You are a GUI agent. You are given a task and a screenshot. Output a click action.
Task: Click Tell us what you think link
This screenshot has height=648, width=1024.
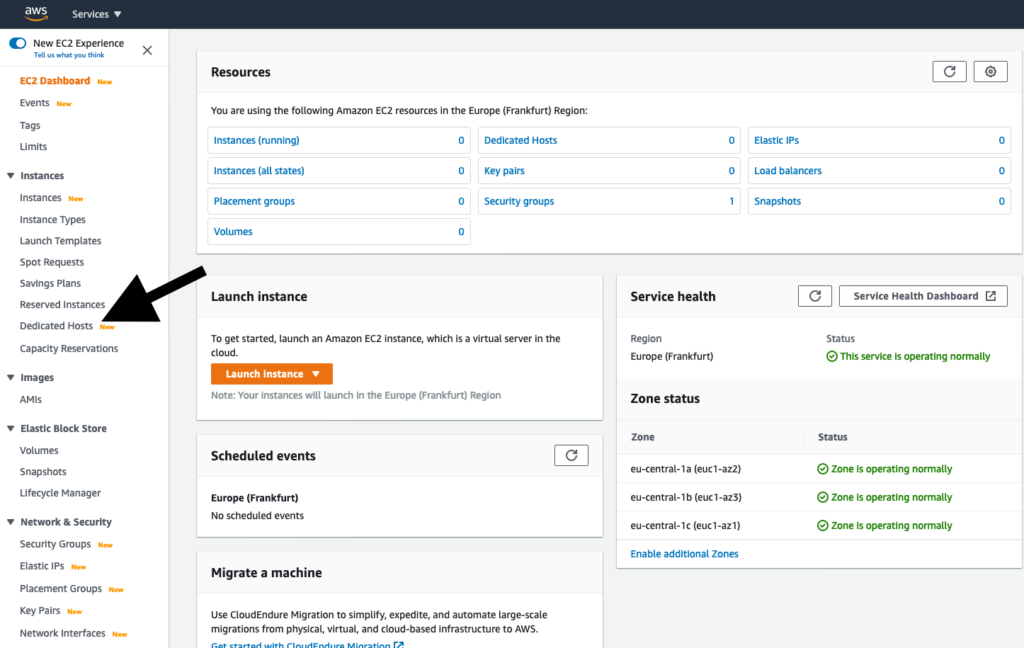click(x=69, y=56)
